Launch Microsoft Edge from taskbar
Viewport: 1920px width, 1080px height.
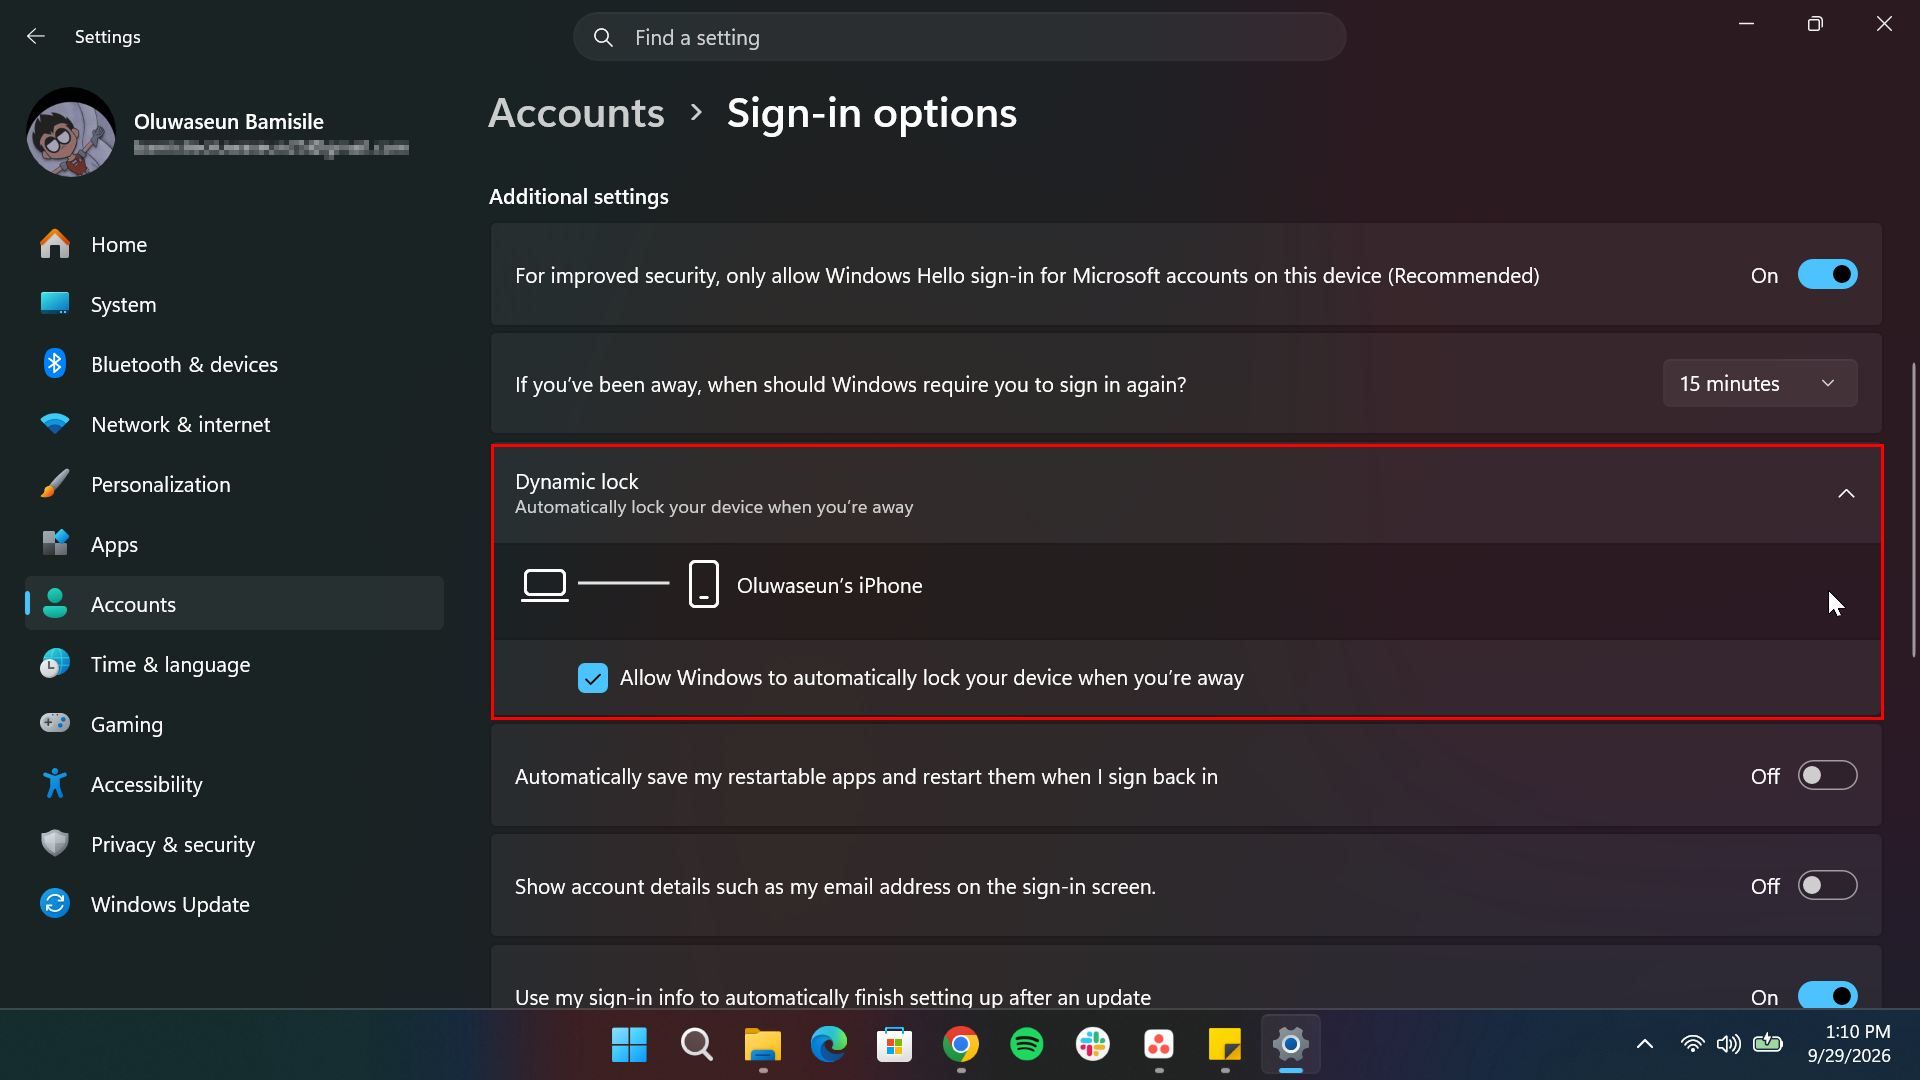click(829, 1045)
